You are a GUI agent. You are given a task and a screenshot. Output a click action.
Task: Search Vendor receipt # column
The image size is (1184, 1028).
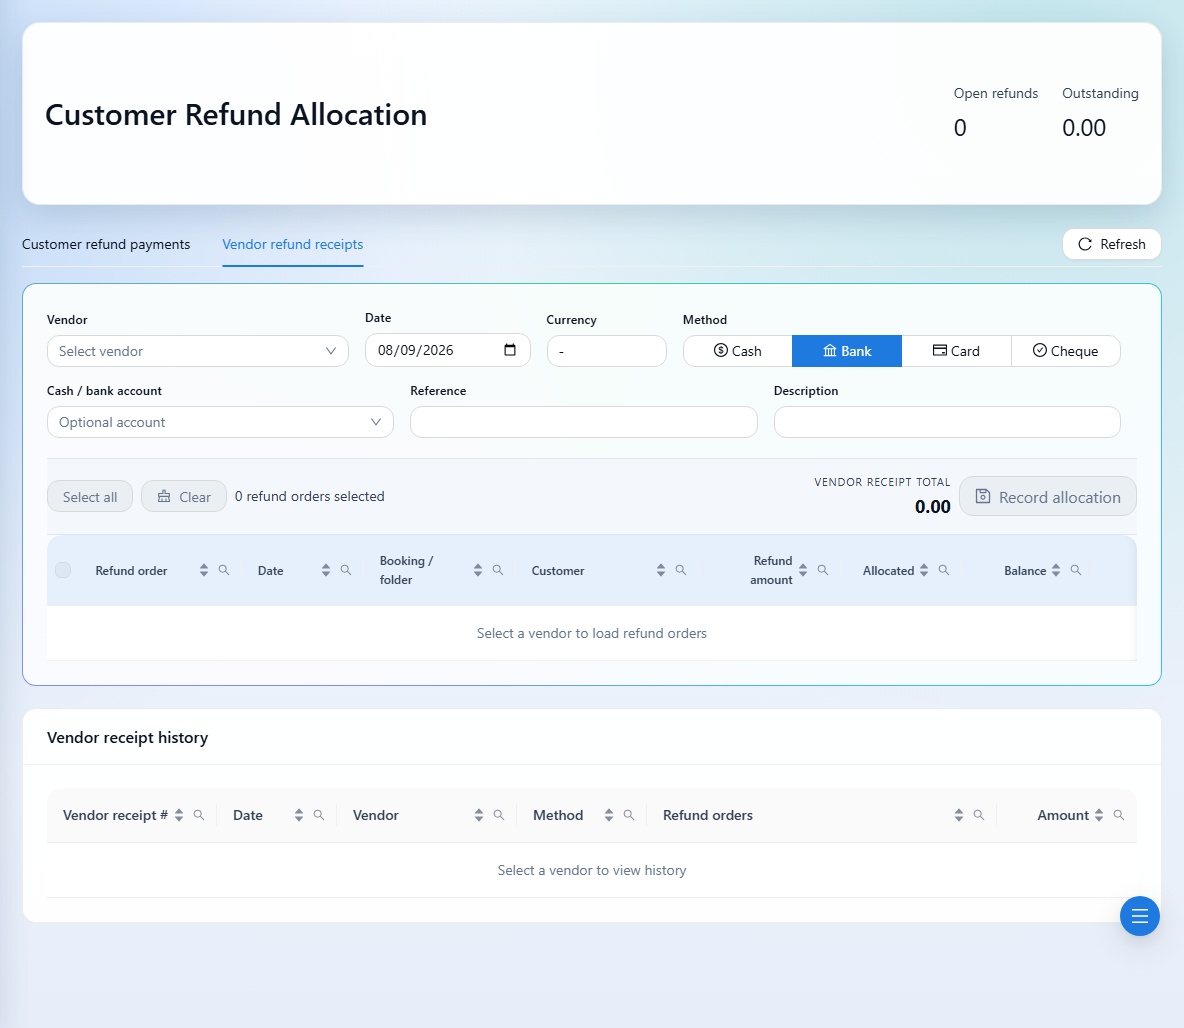pyautogui.click(x=199, y=815)
